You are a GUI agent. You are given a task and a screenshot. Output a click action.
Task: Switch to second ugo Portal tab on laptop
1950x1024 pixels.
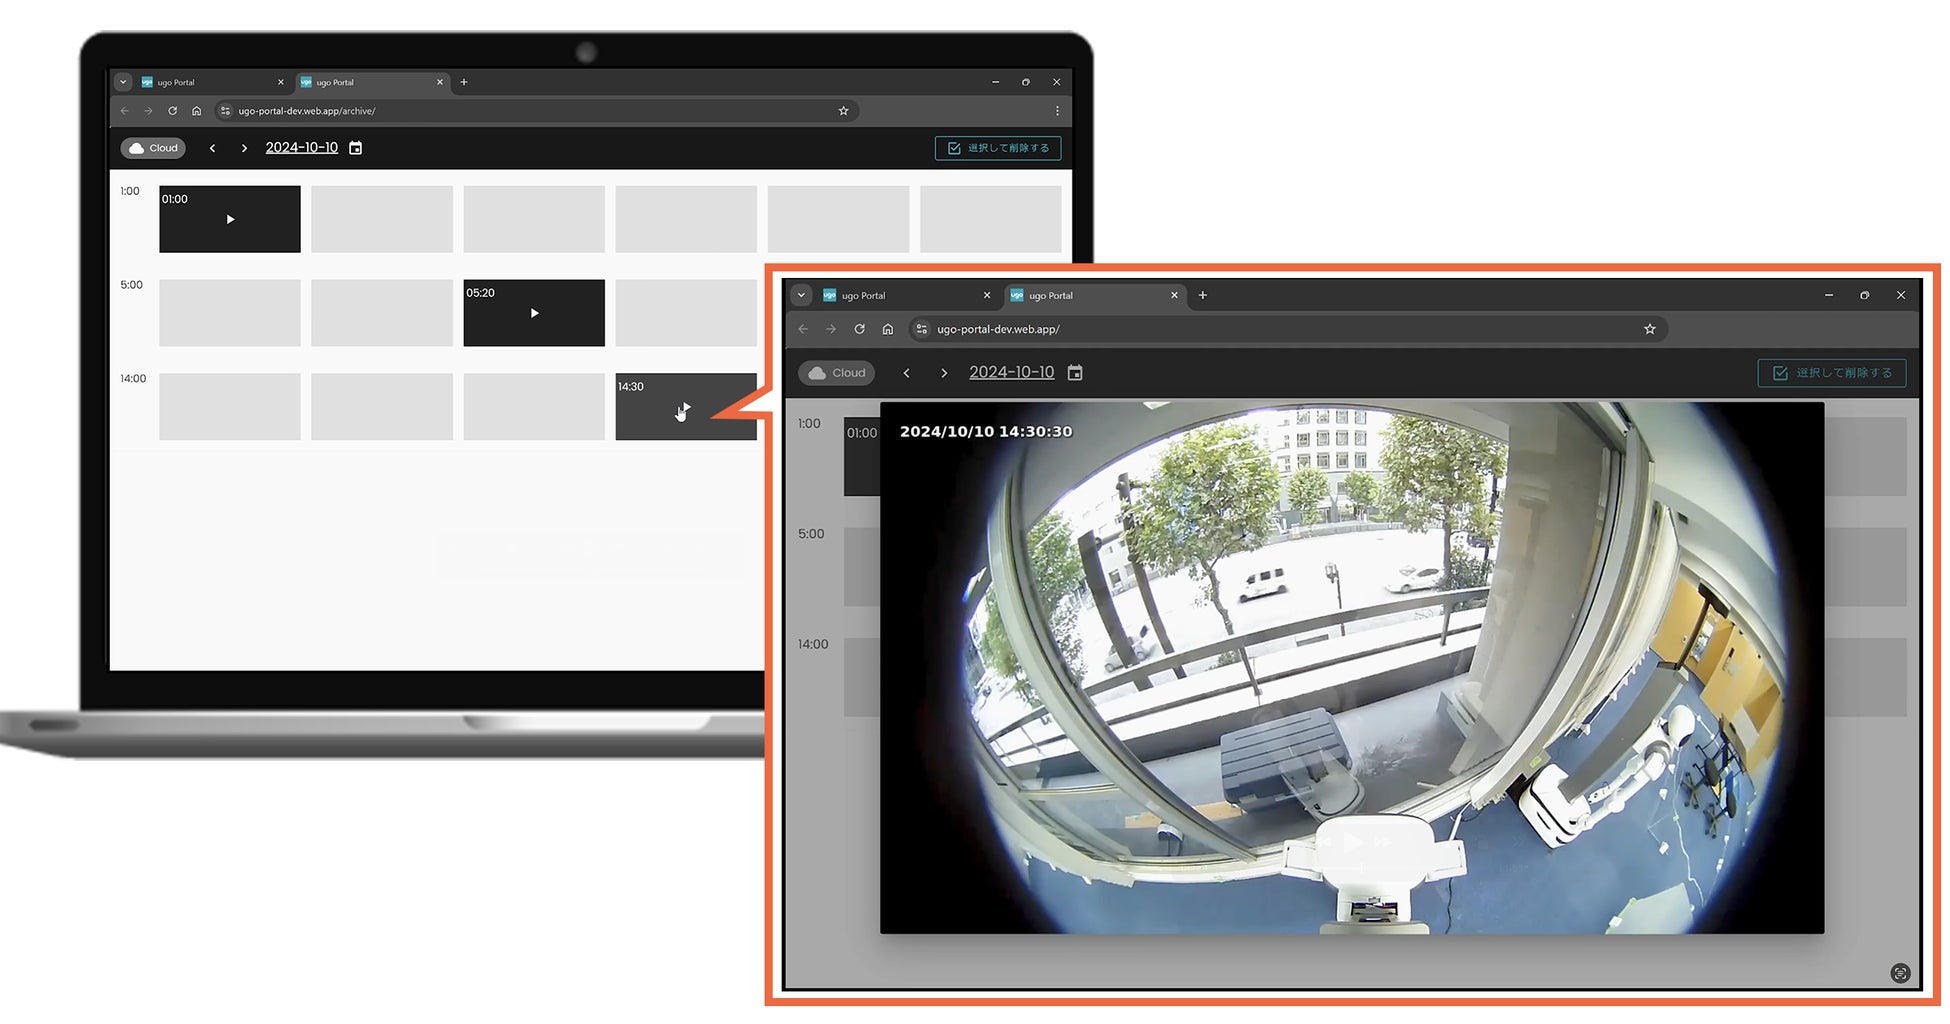pyautogui.click(x=371, y=82)
